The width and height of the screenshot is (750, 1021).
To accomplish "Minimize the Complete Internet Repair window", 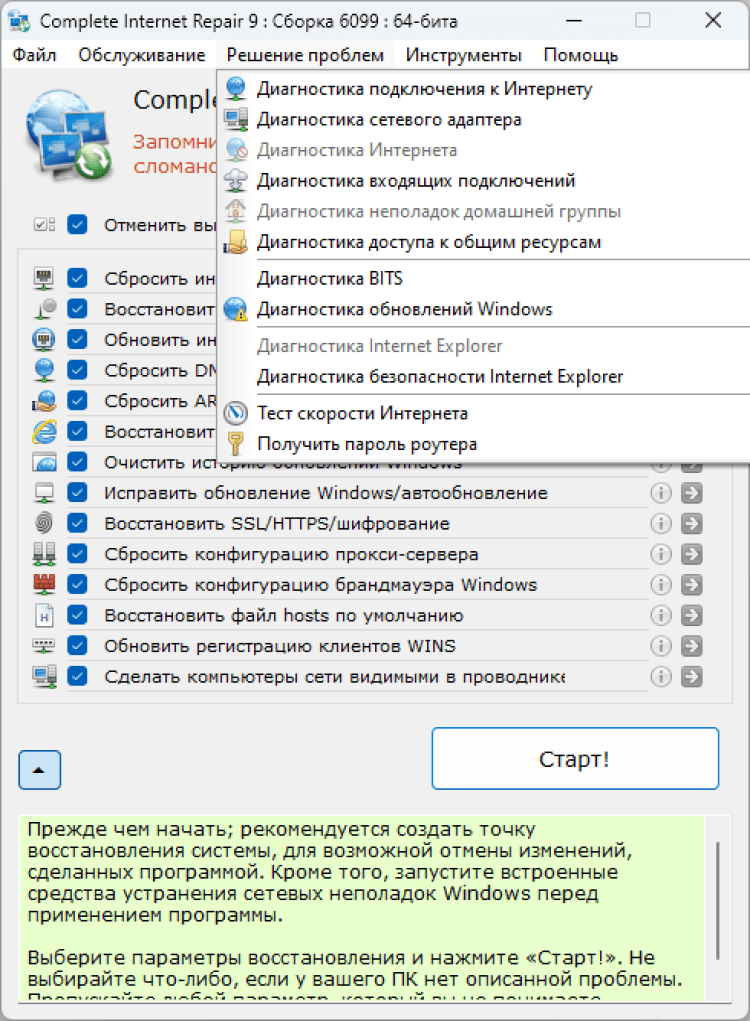I will 574,20.
